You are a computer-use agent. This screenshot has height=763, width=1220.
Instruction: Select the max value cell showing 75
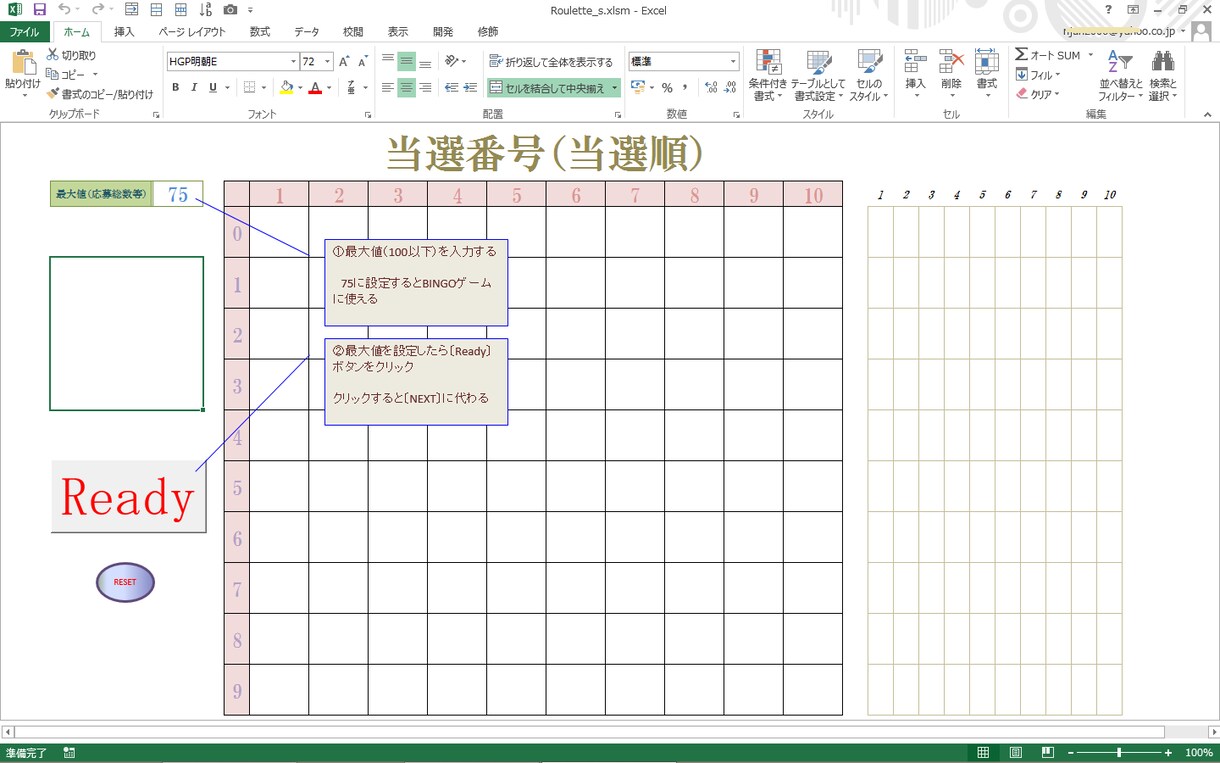click(x=178, y=194)
